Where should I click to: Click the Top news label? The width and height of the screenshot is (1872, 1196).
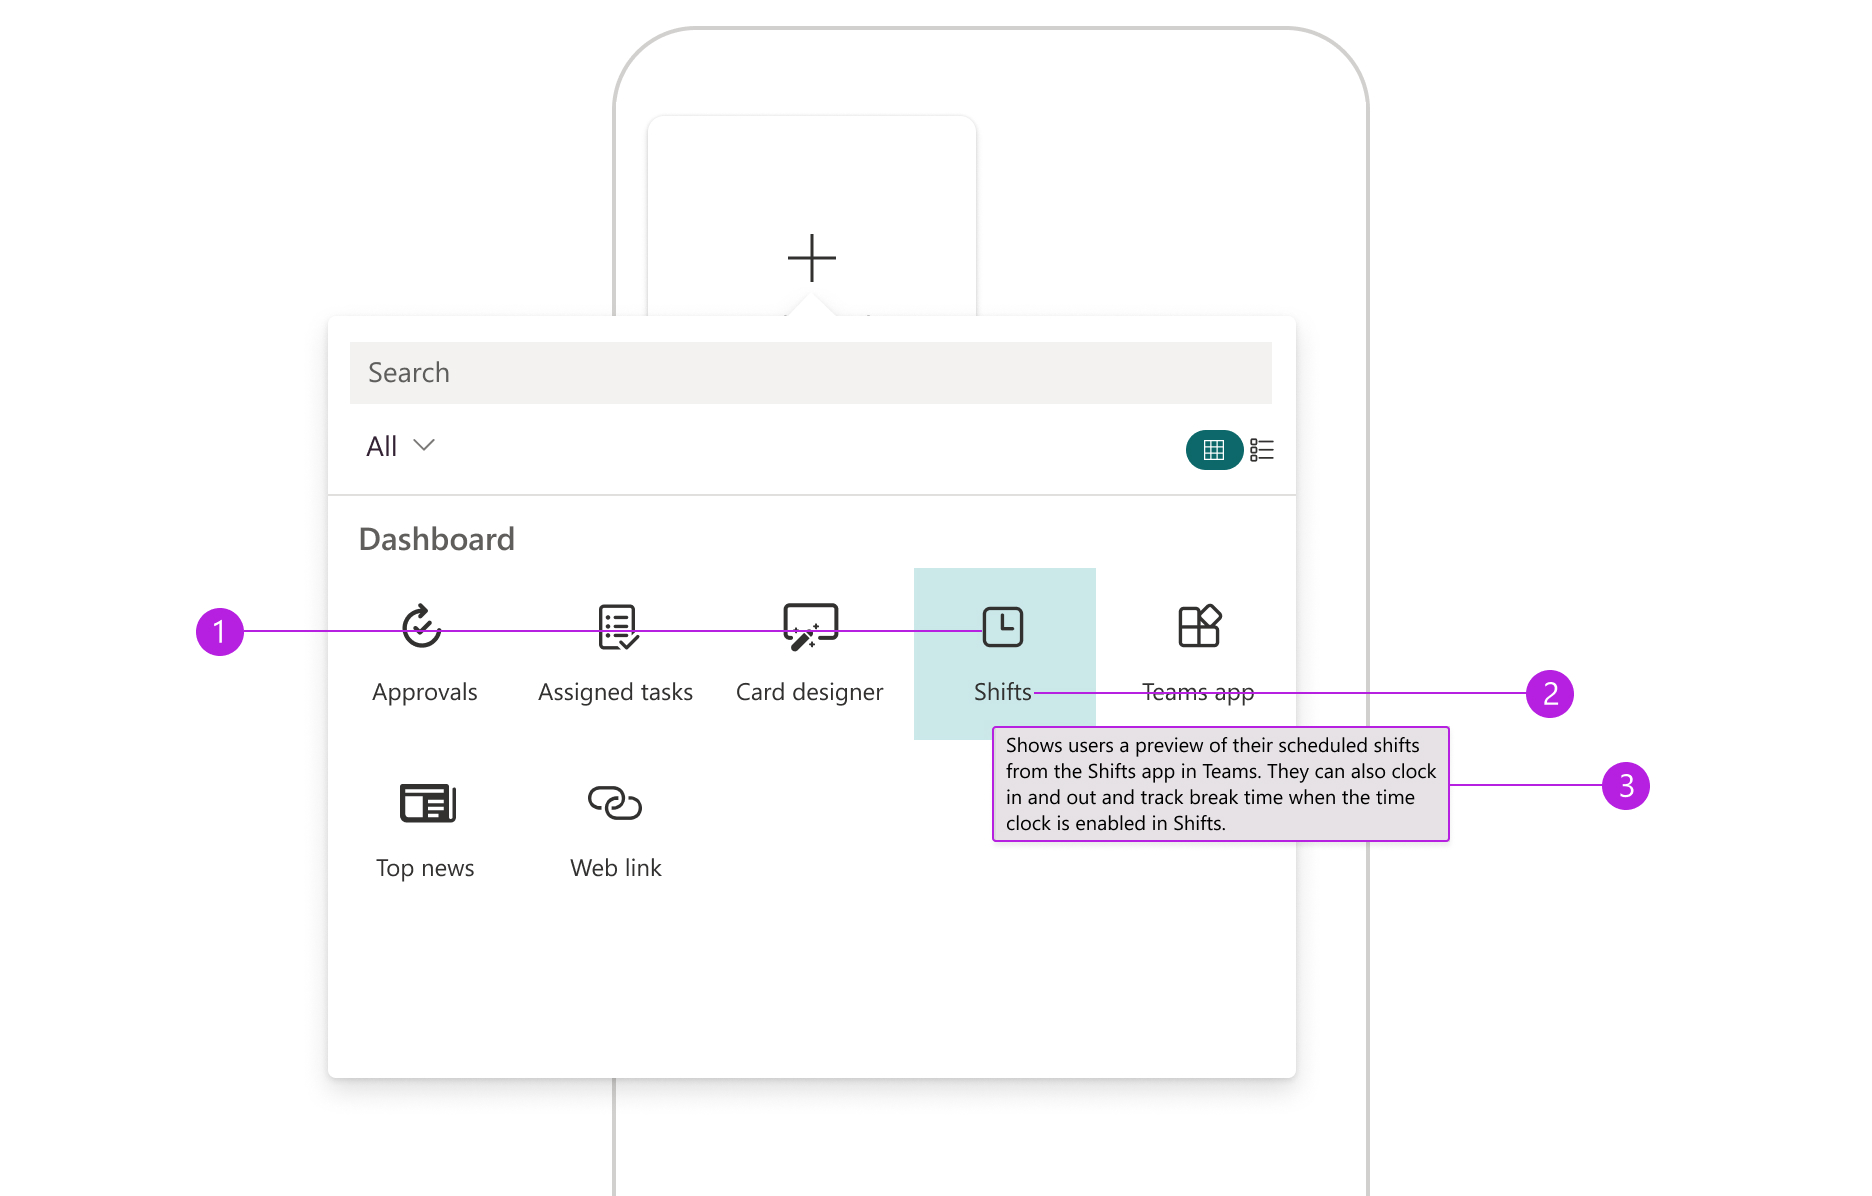point(425,868)
